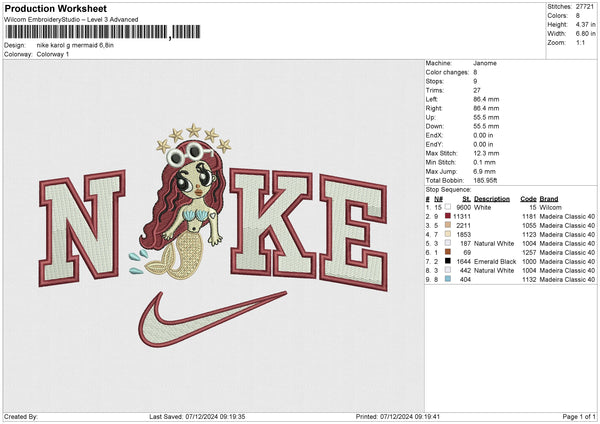
Task: Click the brown-orange swatch for code 1257
Action: click(448, 252)
